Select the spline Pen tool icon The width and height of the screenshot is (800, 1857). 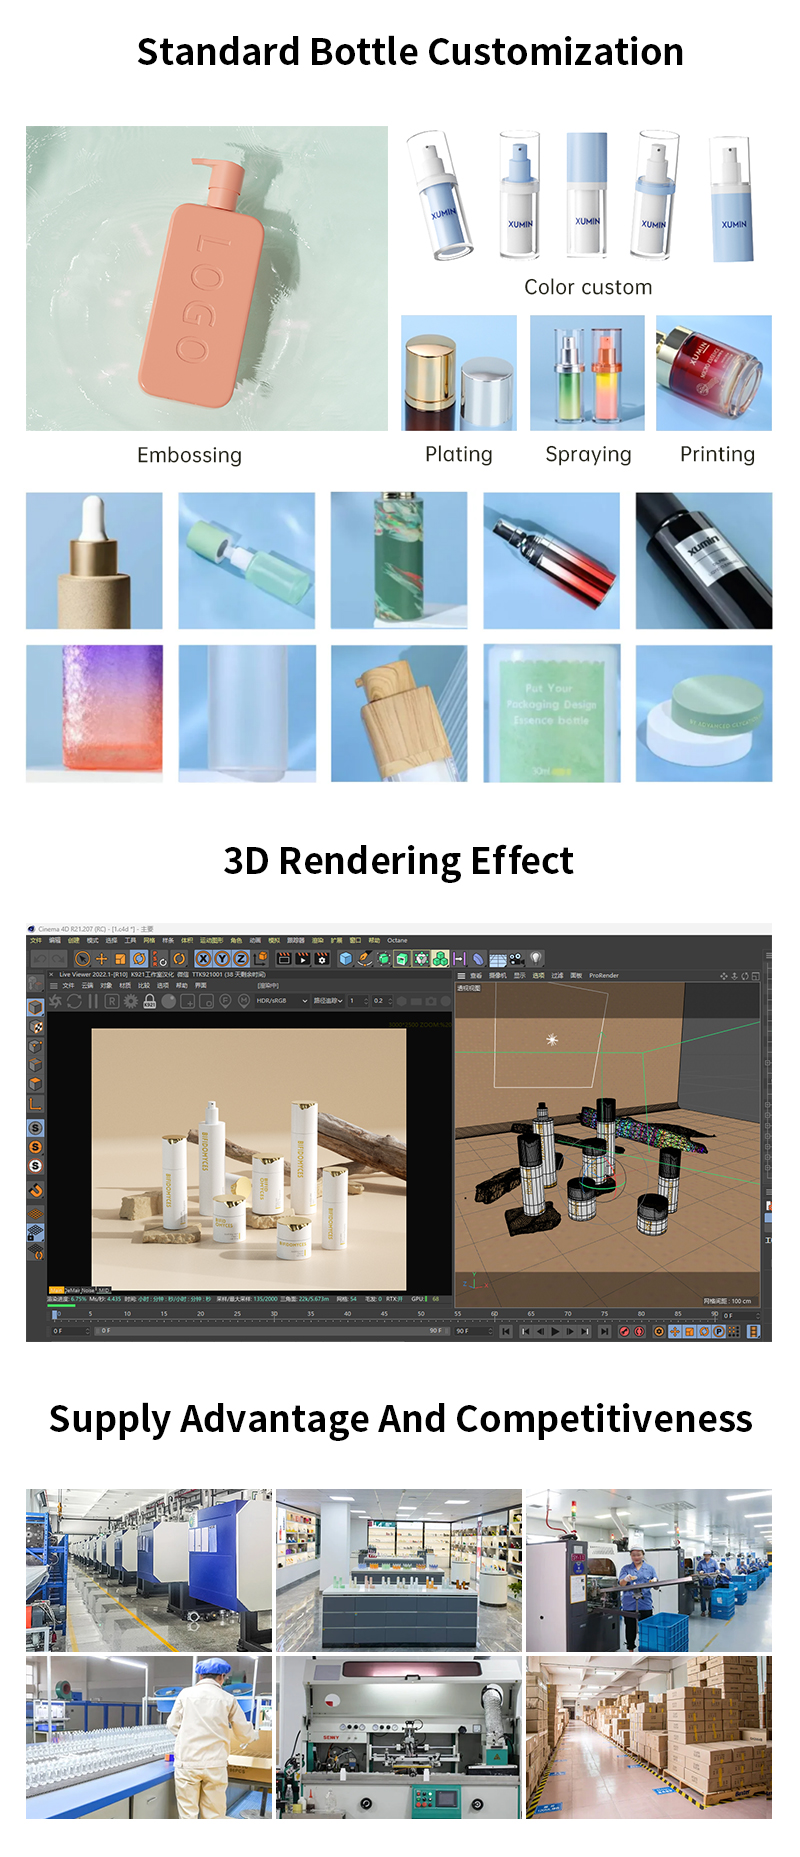tap(363, 958)
